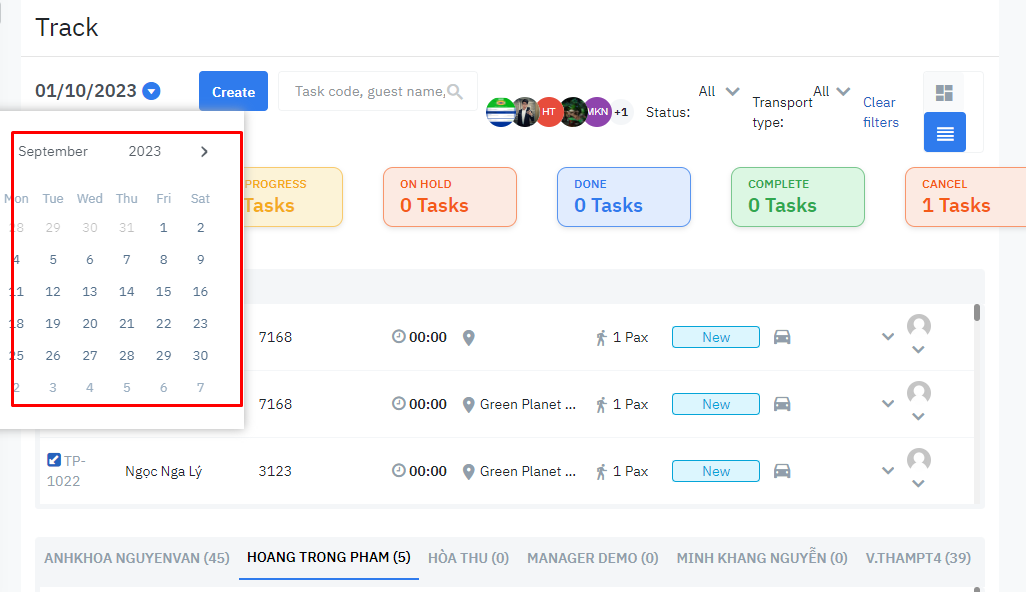Pick September 1 in the calendar
The height and width of the screenshot is (592, 1026).
click(164, 228)
